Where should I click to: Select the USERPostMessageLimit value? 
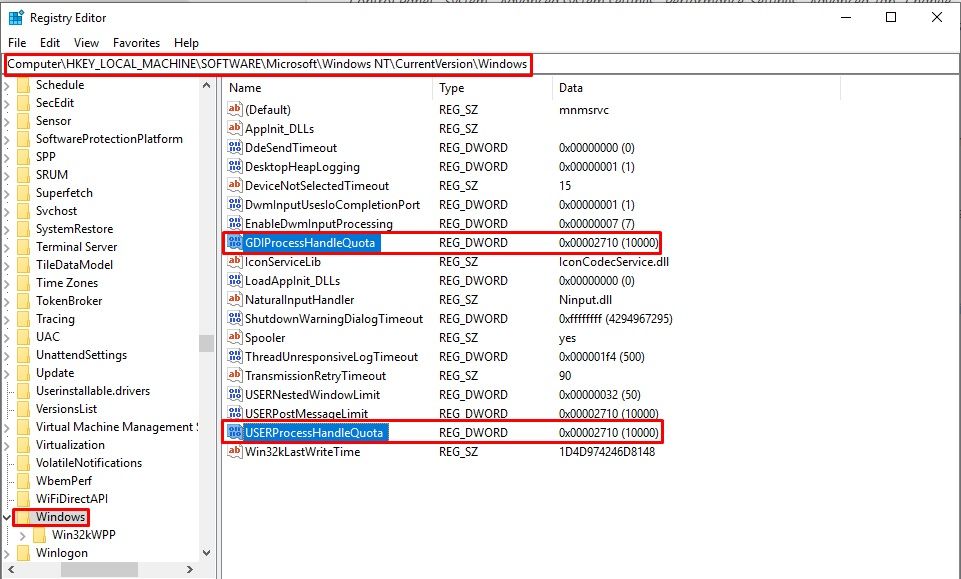coord(306,414)
